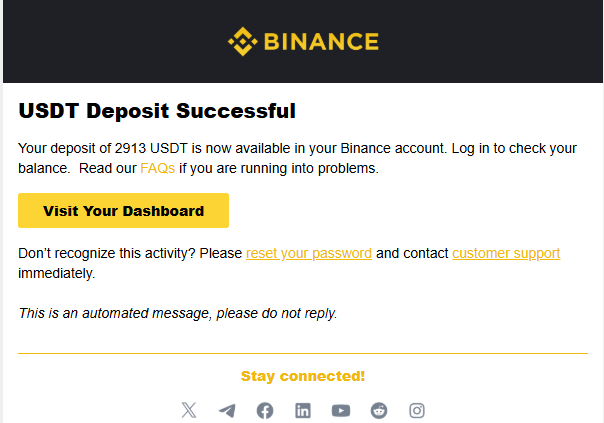Click the horizontal divider above footer
This screenshot has width=604, height=423.
coord(303,353)
